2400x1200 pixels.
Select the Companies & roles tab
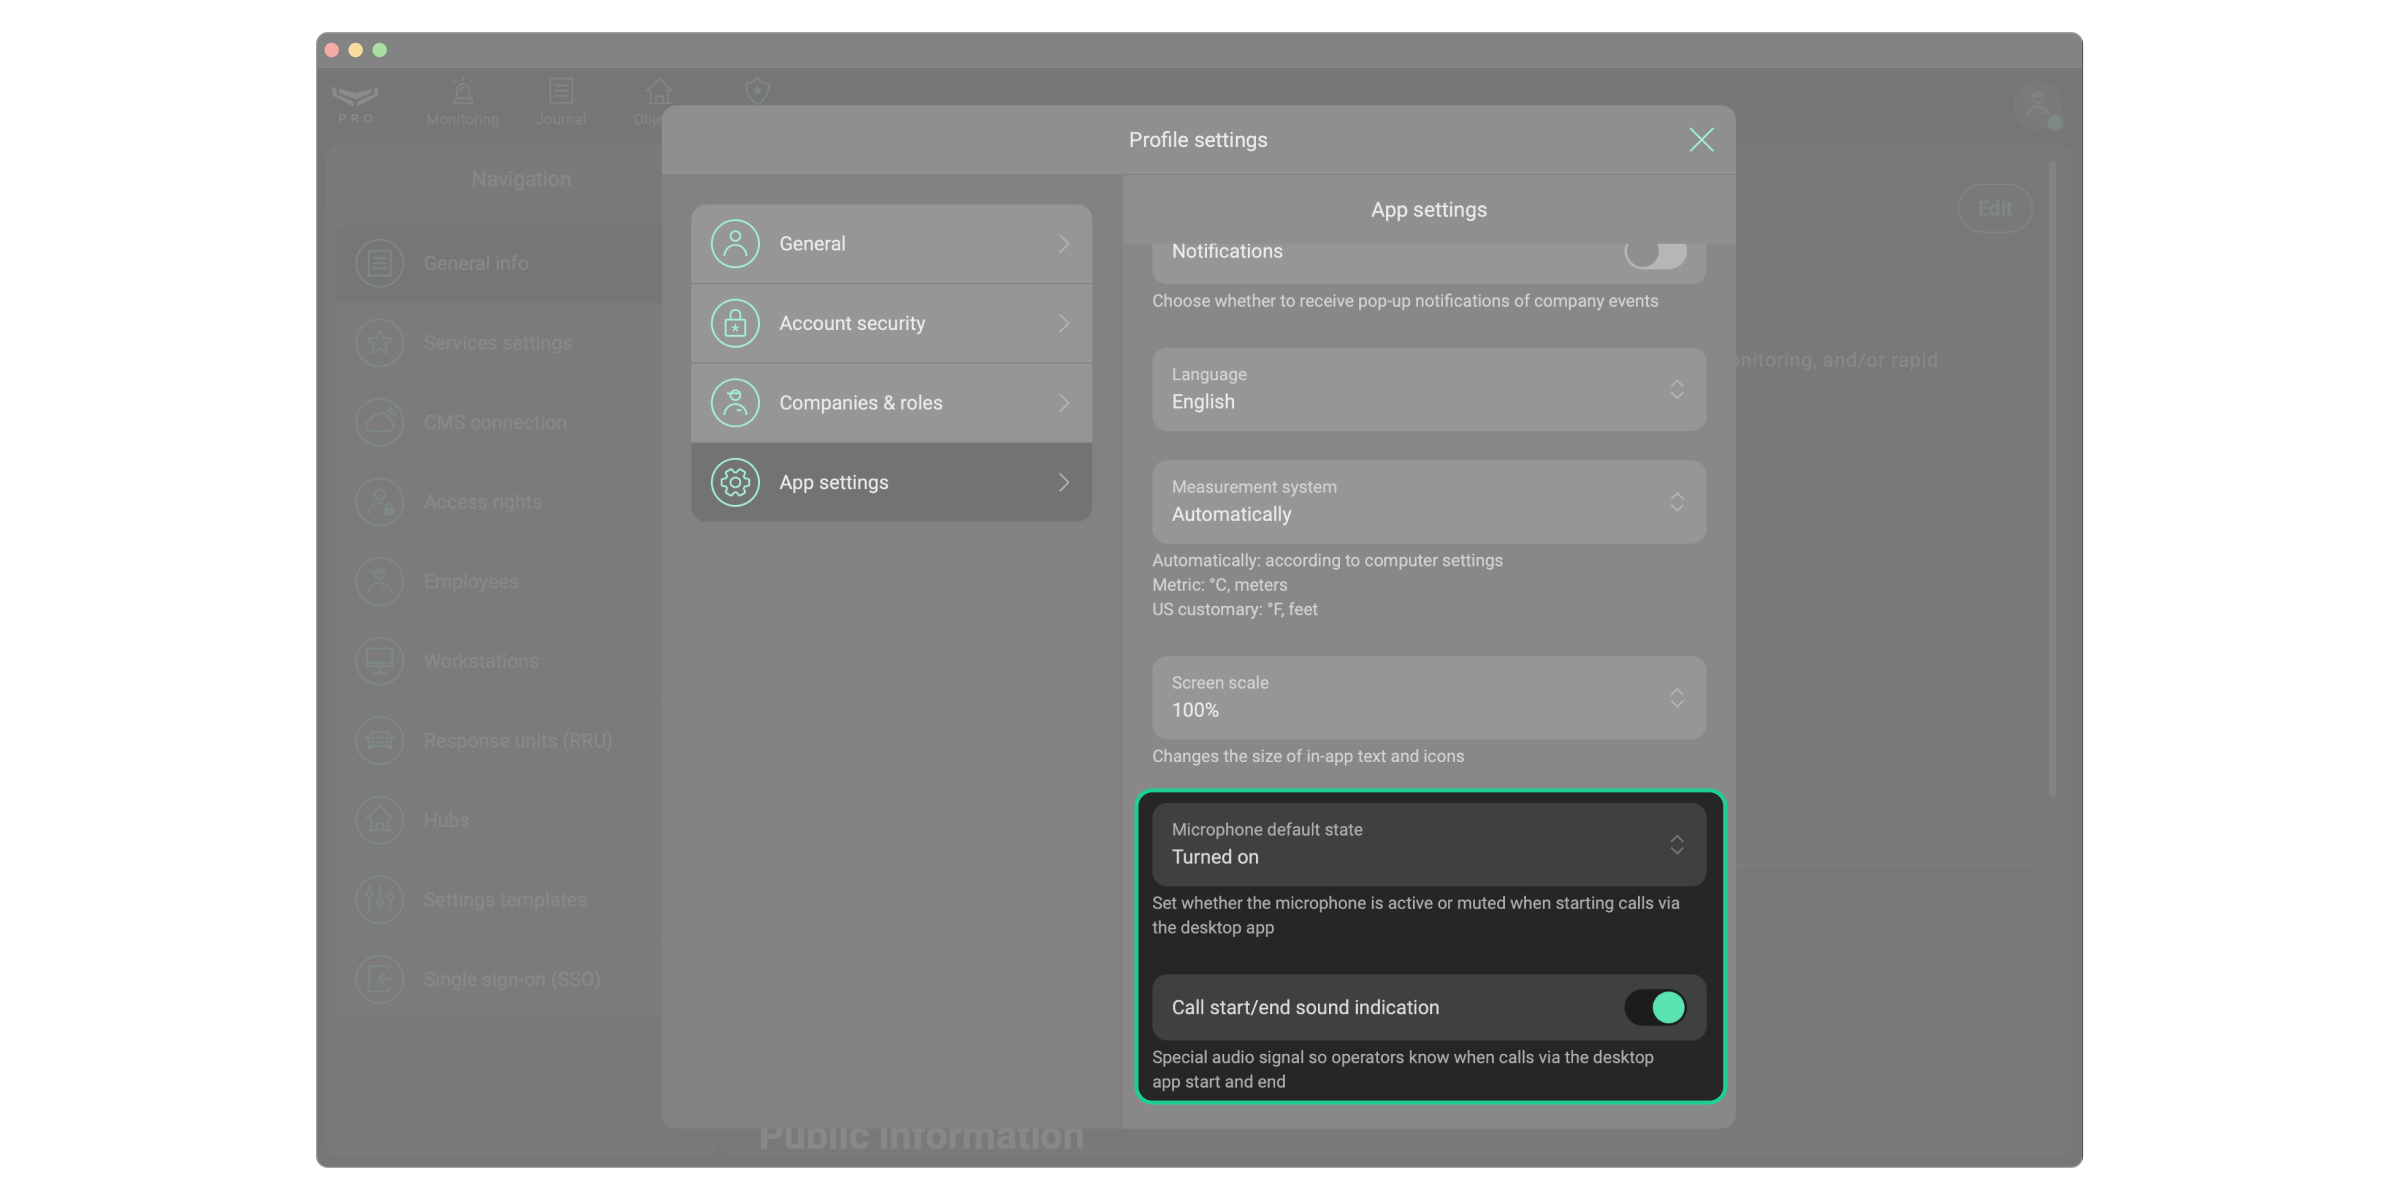(891, 403)
